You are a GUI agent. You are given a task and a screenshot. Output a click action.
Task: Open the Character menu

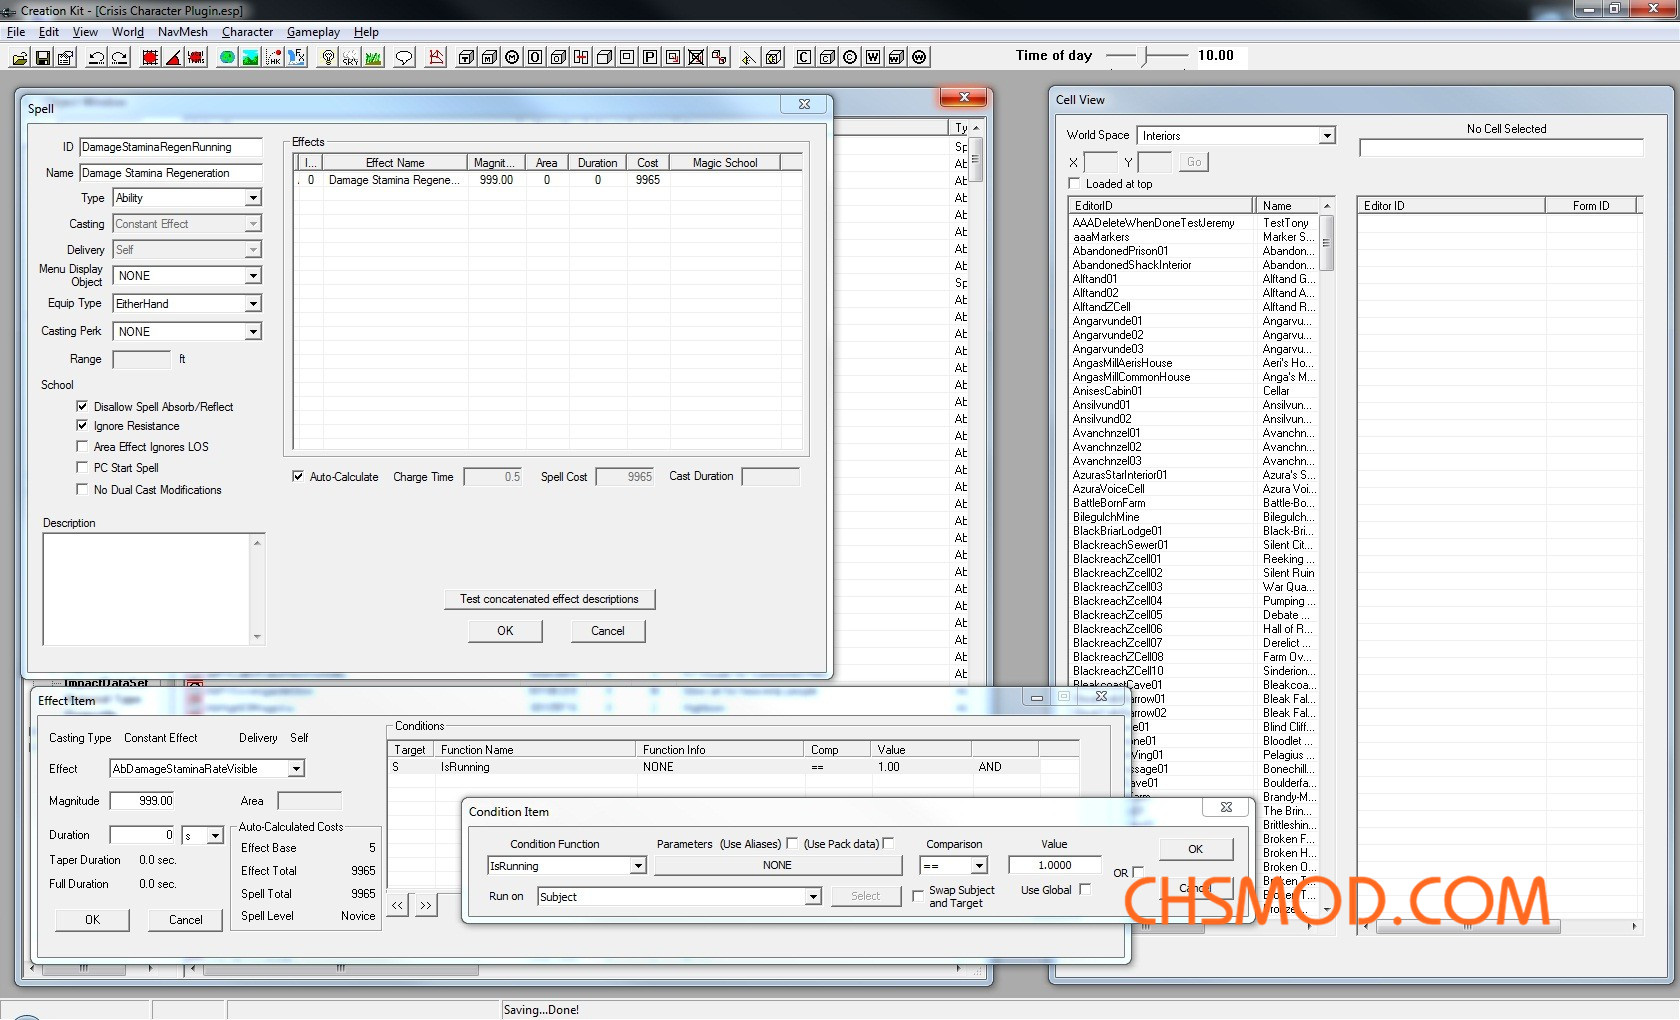pyautogui.click(x=248, y=32)
